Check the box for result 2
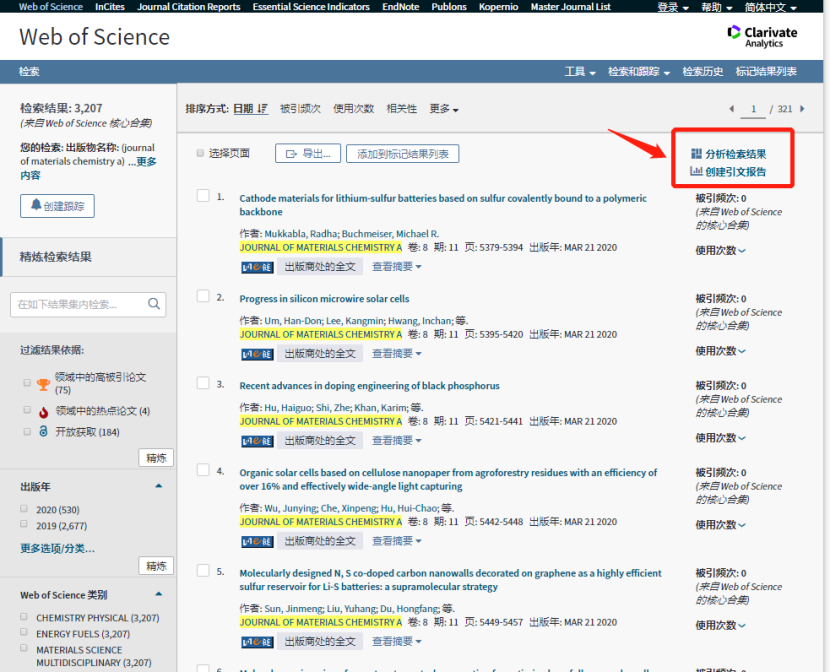The width and height of the screenshot is (830, 672). (x=203, y=296)
